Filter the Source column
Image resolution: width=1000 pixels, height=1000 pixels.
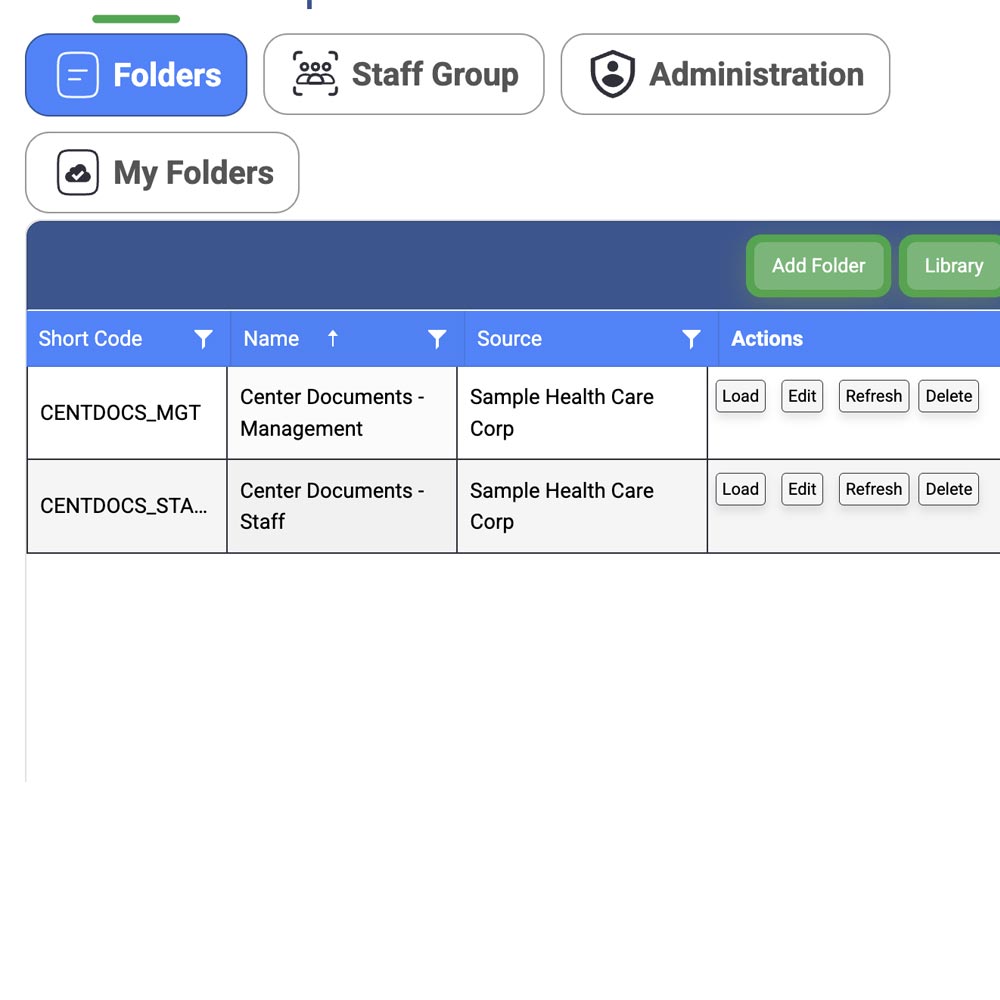pyautogui.click(x=691, y=339)
